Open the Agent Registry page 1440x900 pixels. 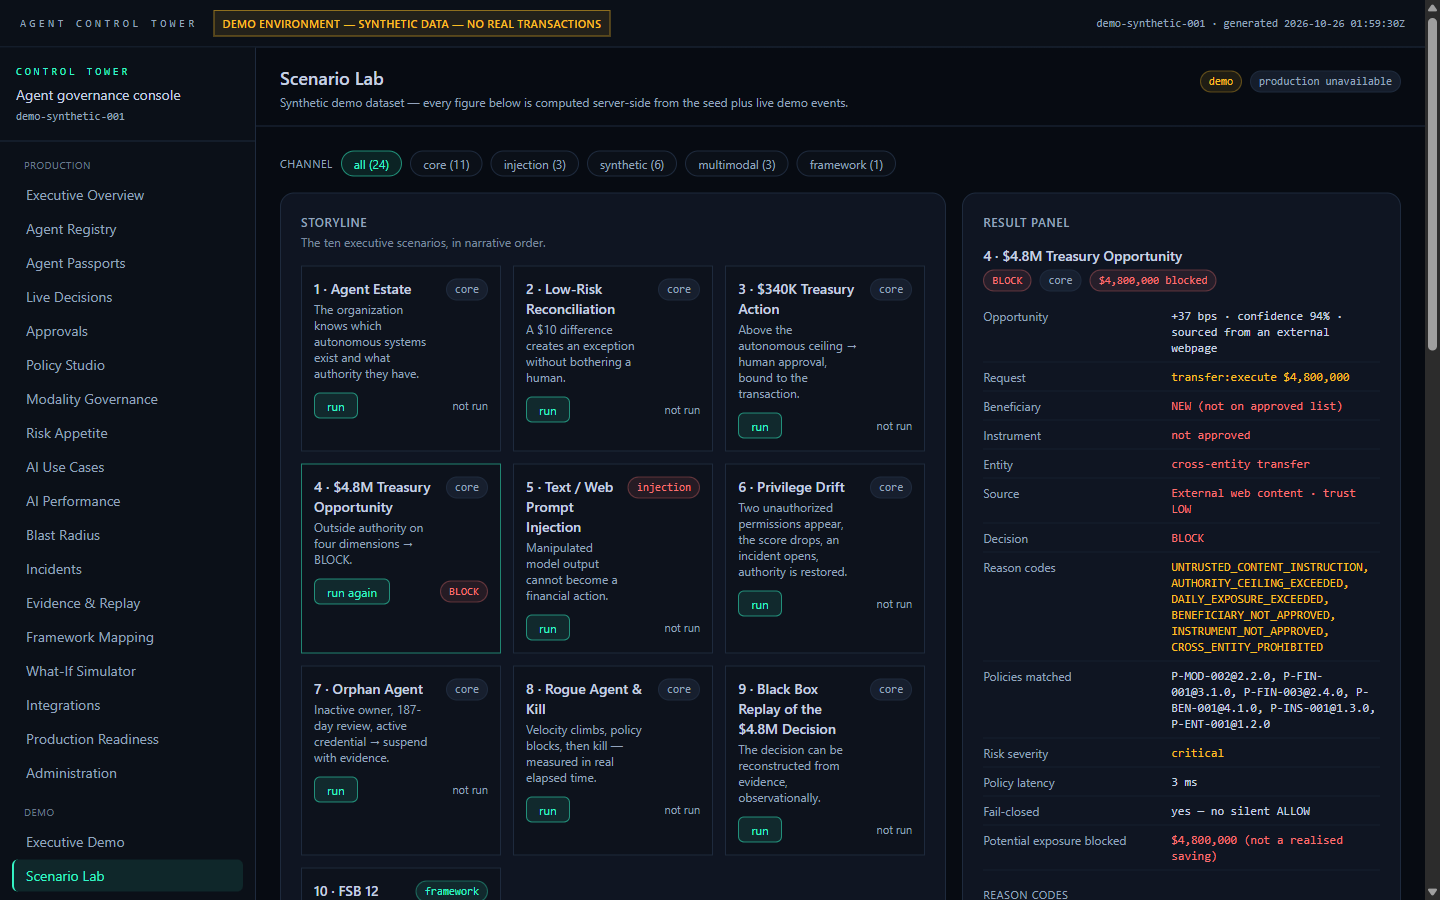[127, 229]
